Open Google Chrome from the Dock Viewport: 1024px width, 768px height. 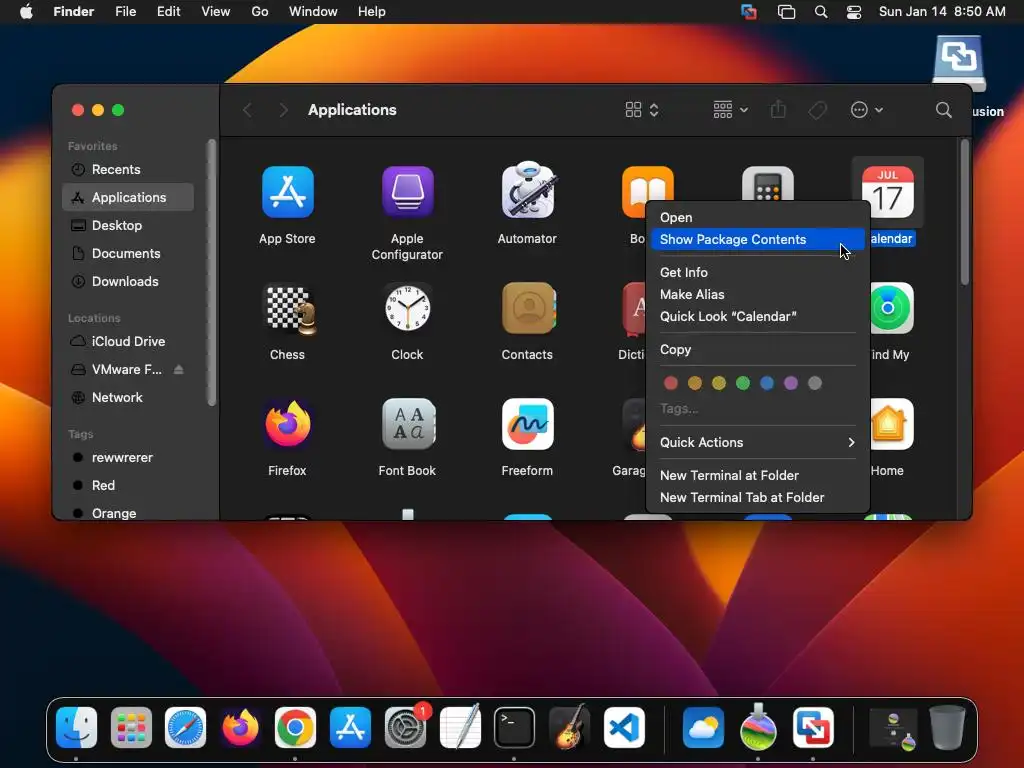tap(295, 727)
